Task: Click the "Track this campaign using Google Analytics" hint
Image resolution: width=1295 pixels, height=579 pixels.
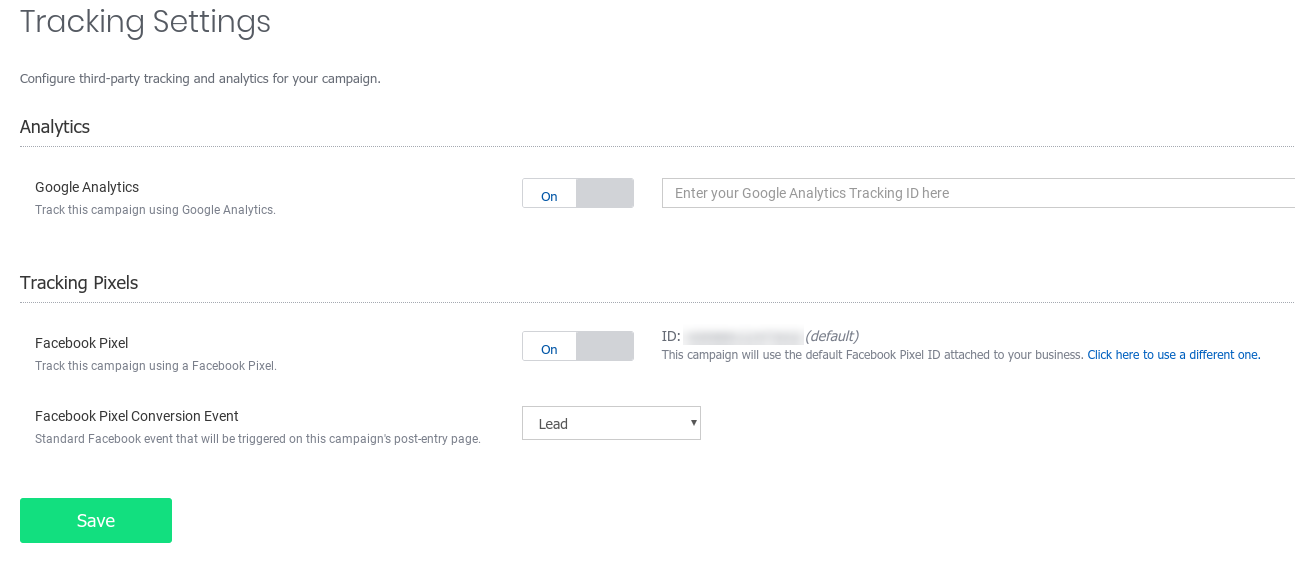Action: tap(155, 210)
